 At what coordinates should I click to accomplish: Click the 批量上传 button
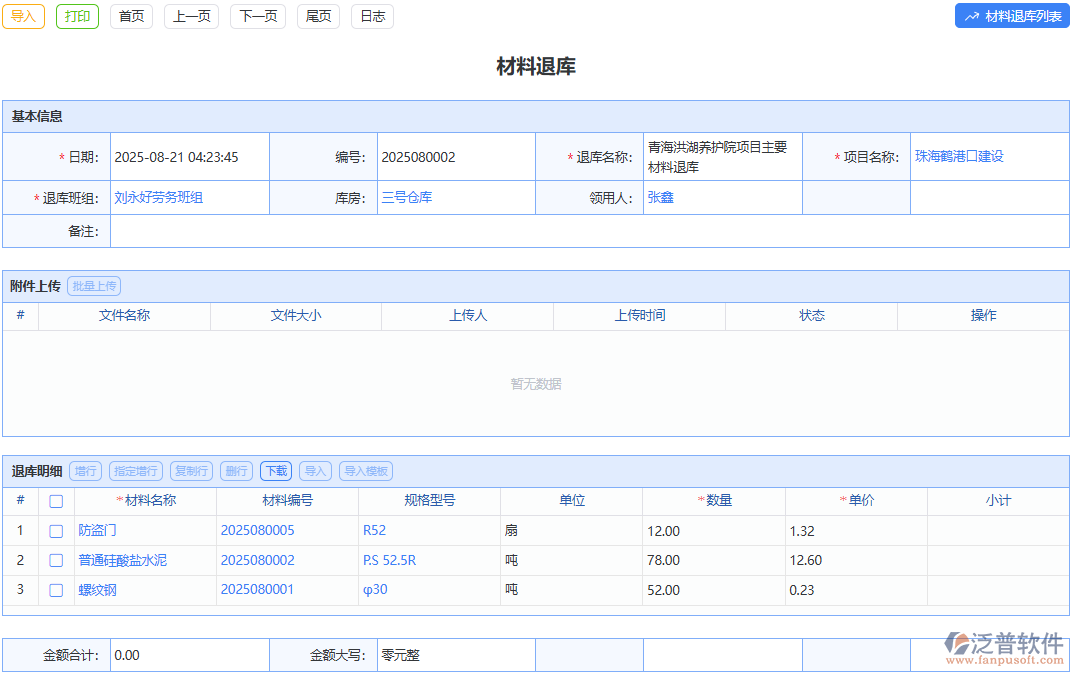tap(94, 286)
